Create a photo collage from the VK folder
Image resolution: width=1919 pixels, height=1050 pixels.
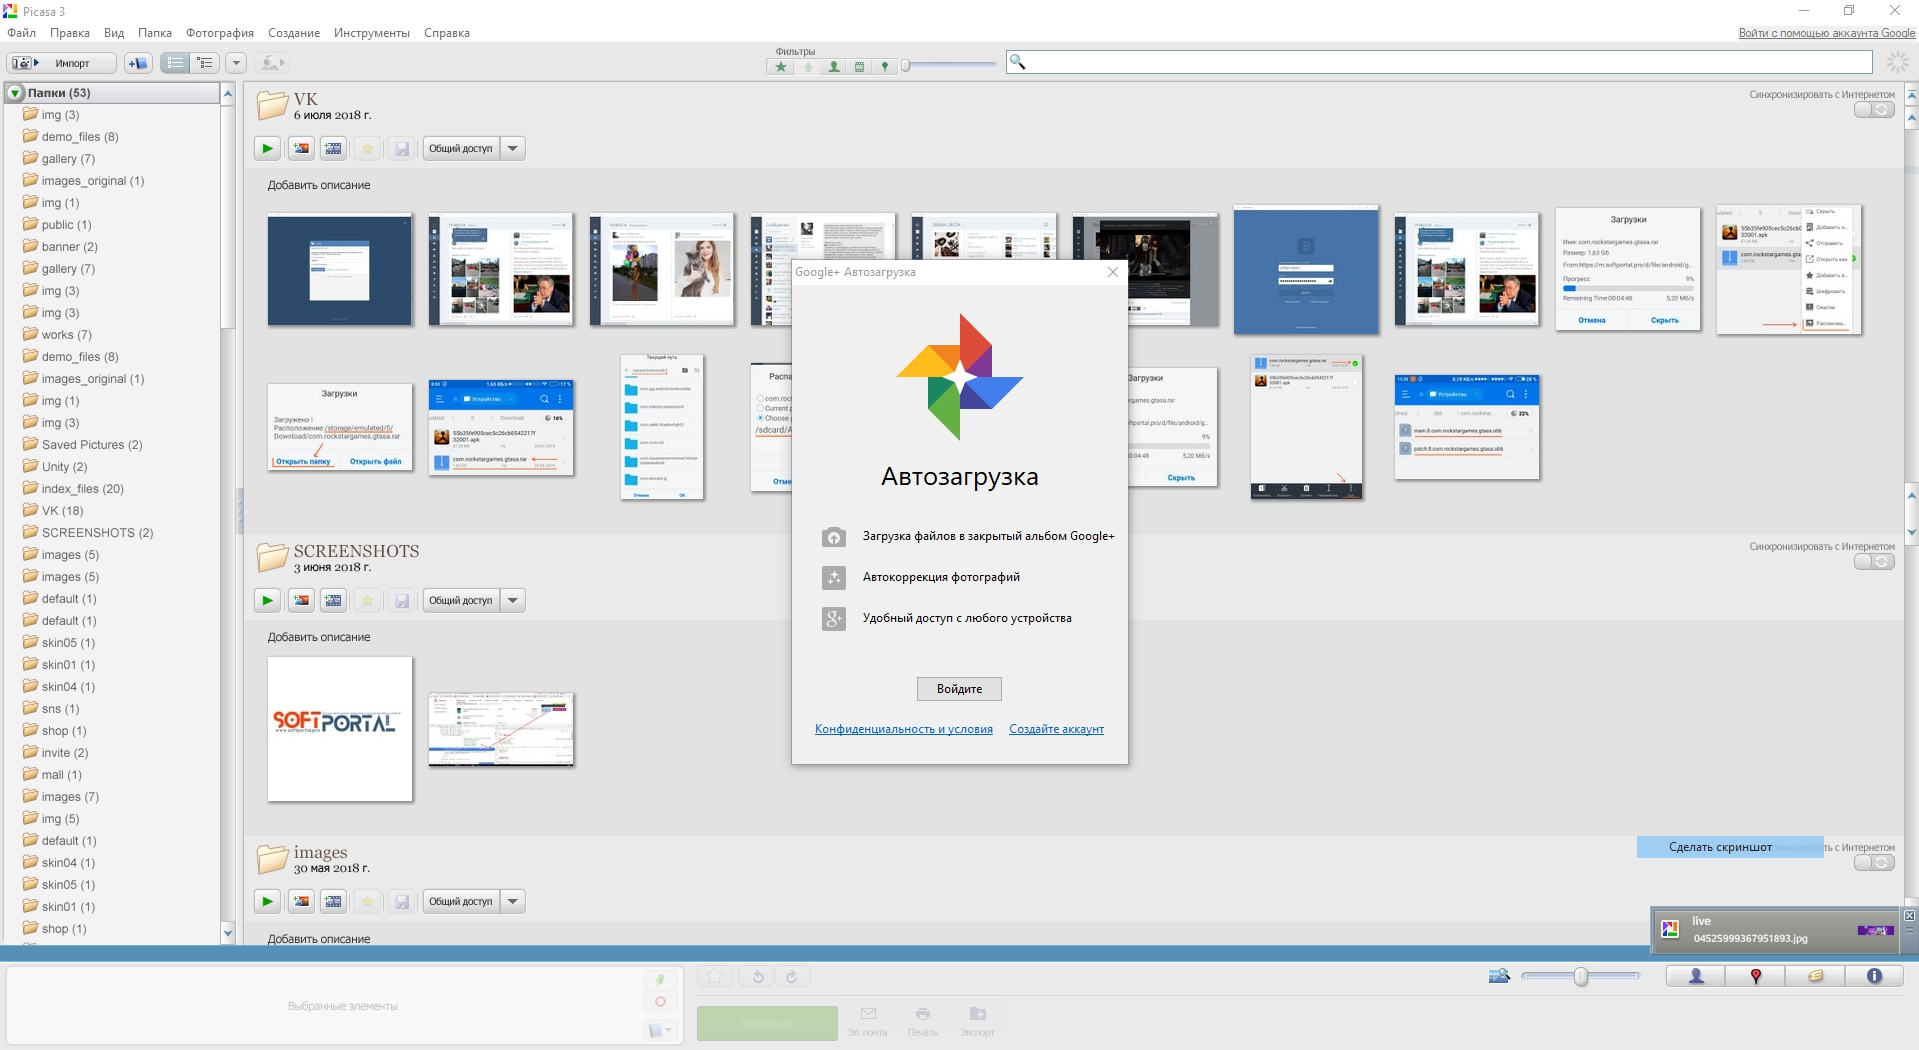click(x=301, y=149)
